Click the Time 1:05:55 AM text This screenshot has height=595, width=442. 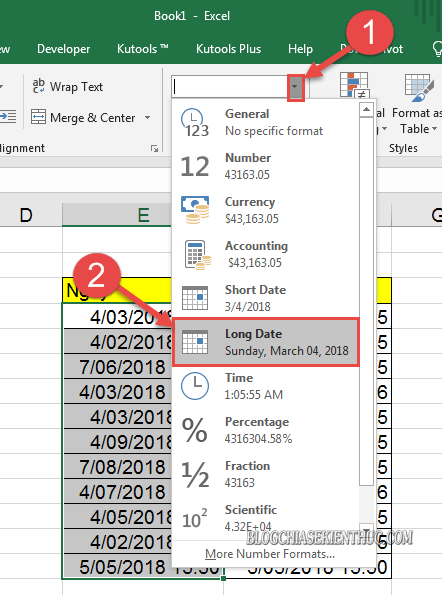(253, 395)
